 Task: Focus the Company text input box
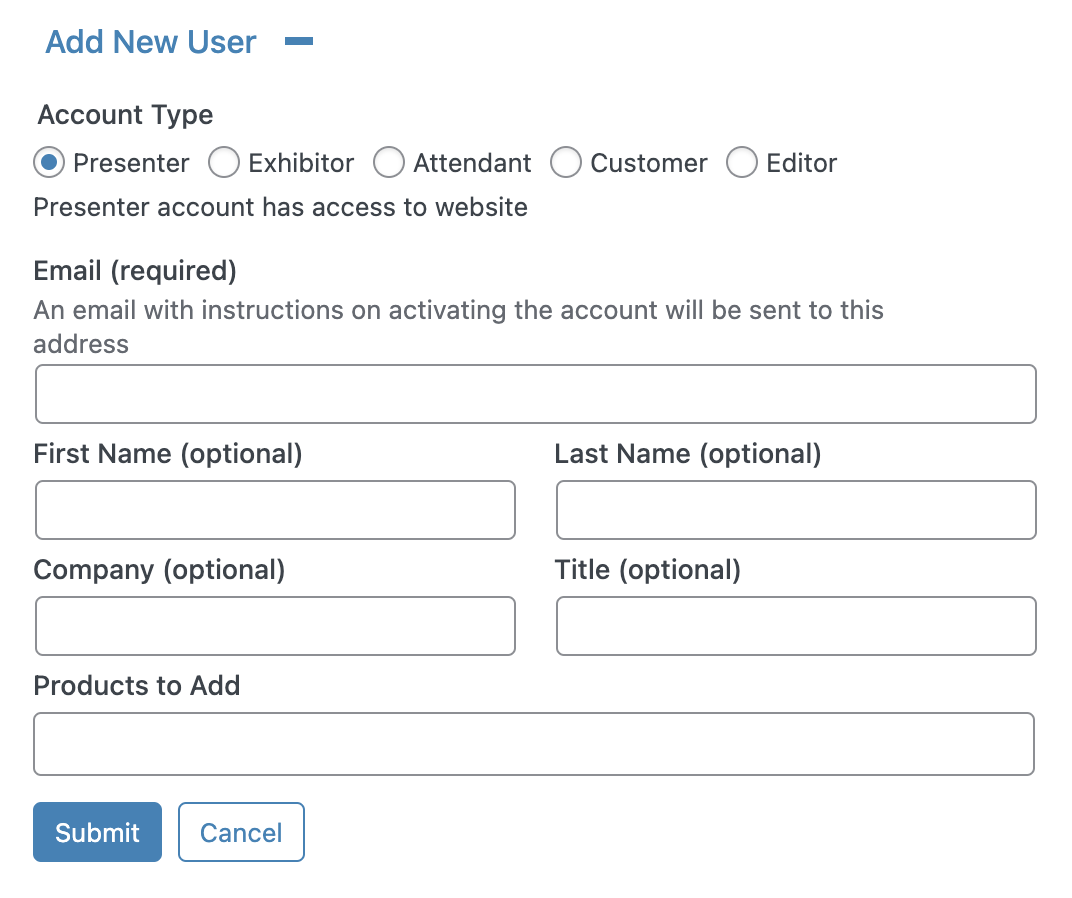click(x=275, y=626)
